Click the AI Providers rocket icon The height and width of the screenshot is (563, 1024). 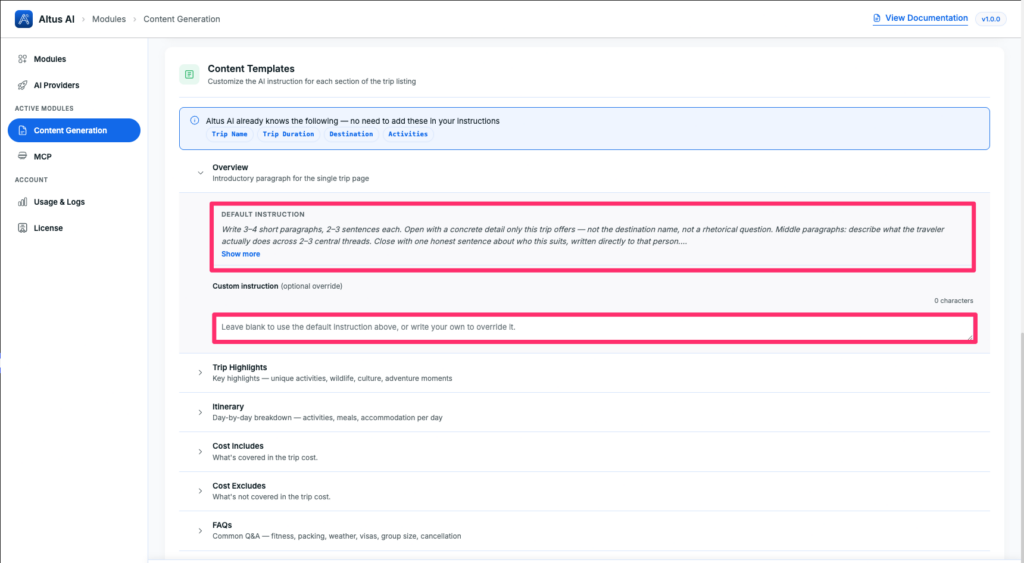[22, 85]
